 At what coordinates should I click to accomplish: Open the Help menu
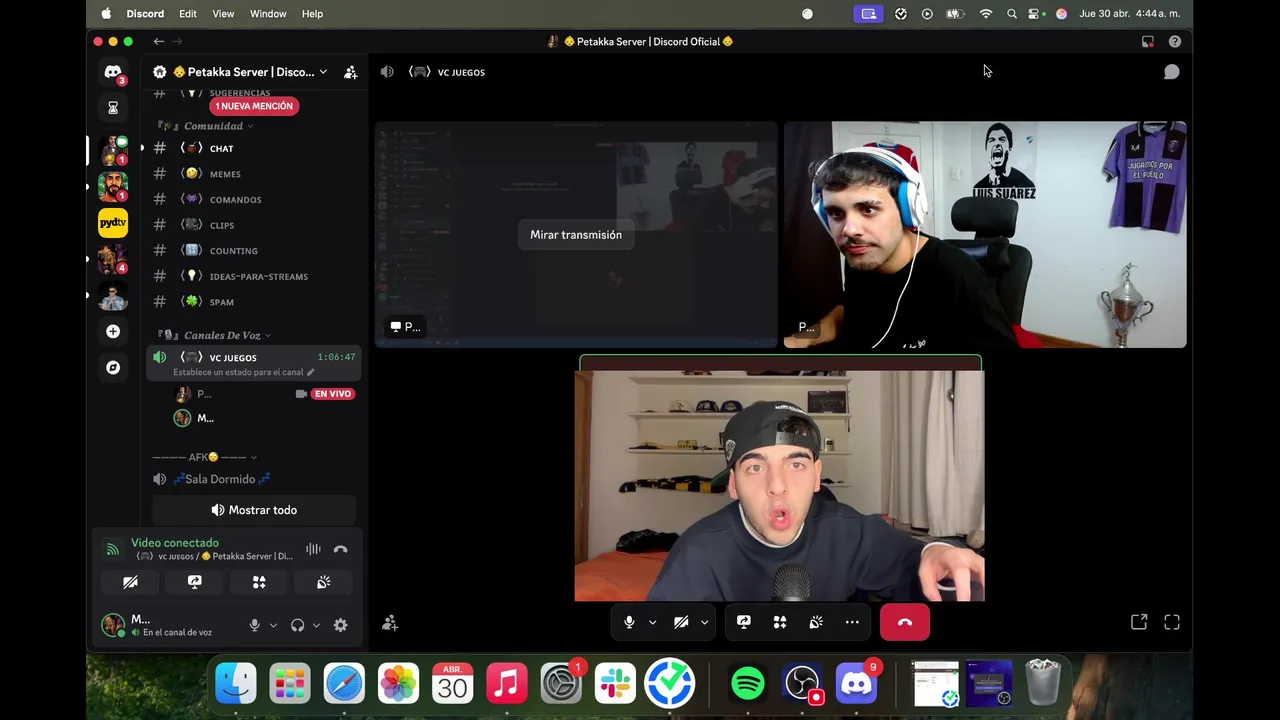(312, 14)
